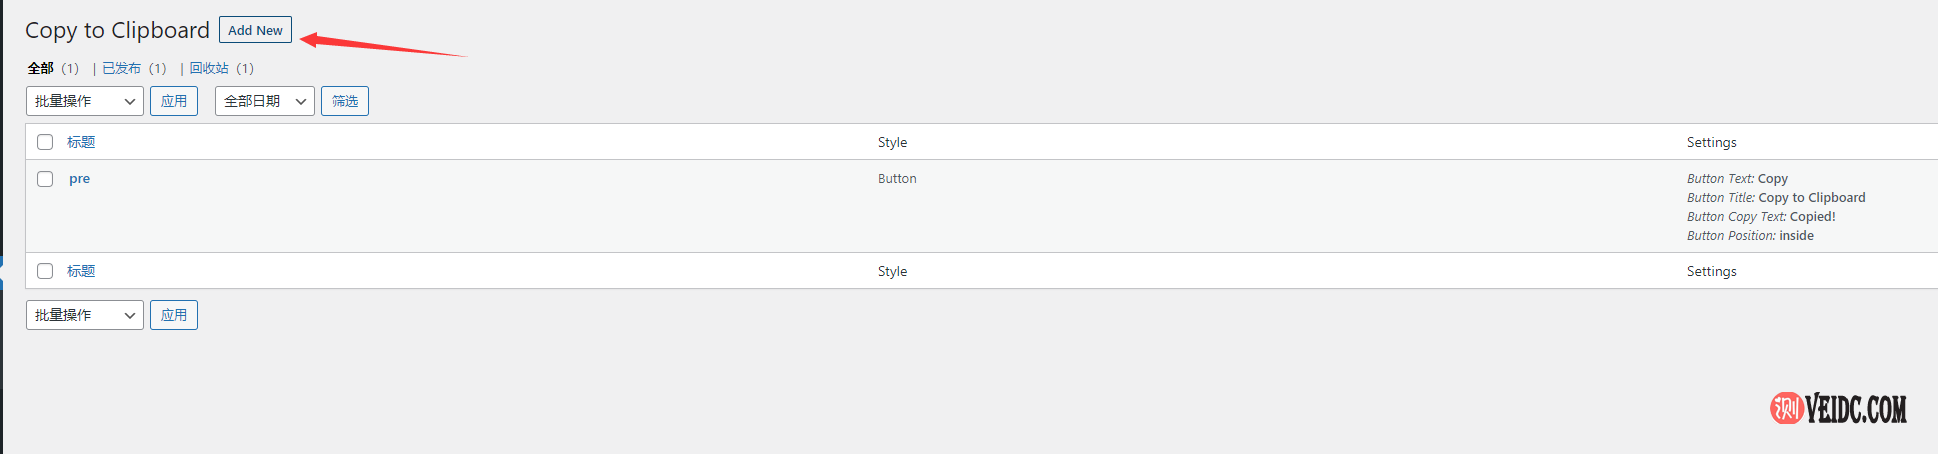
Task: Toggle select-all checkbox in table header
Action: [x=45, y=142]
